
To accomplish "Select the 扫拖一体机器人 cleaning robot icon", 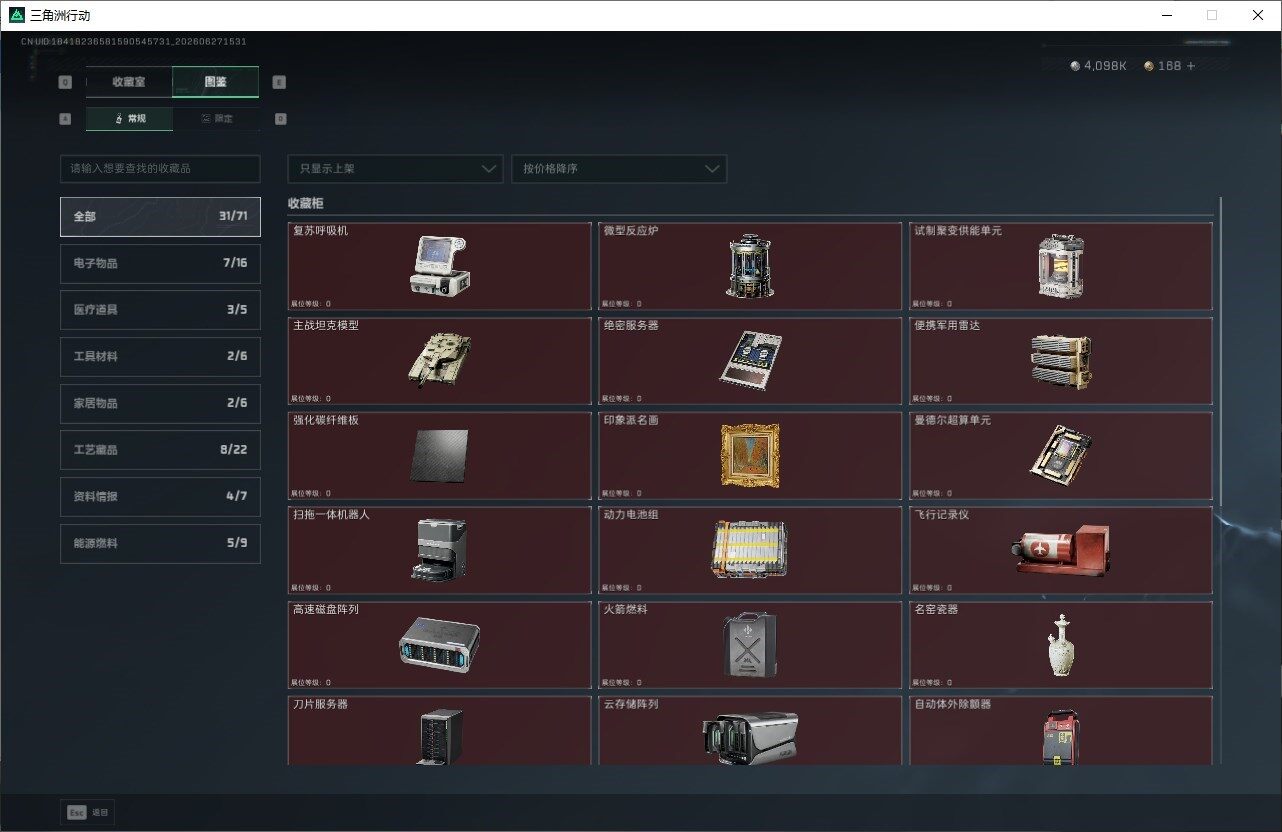I will pos(438,549).
